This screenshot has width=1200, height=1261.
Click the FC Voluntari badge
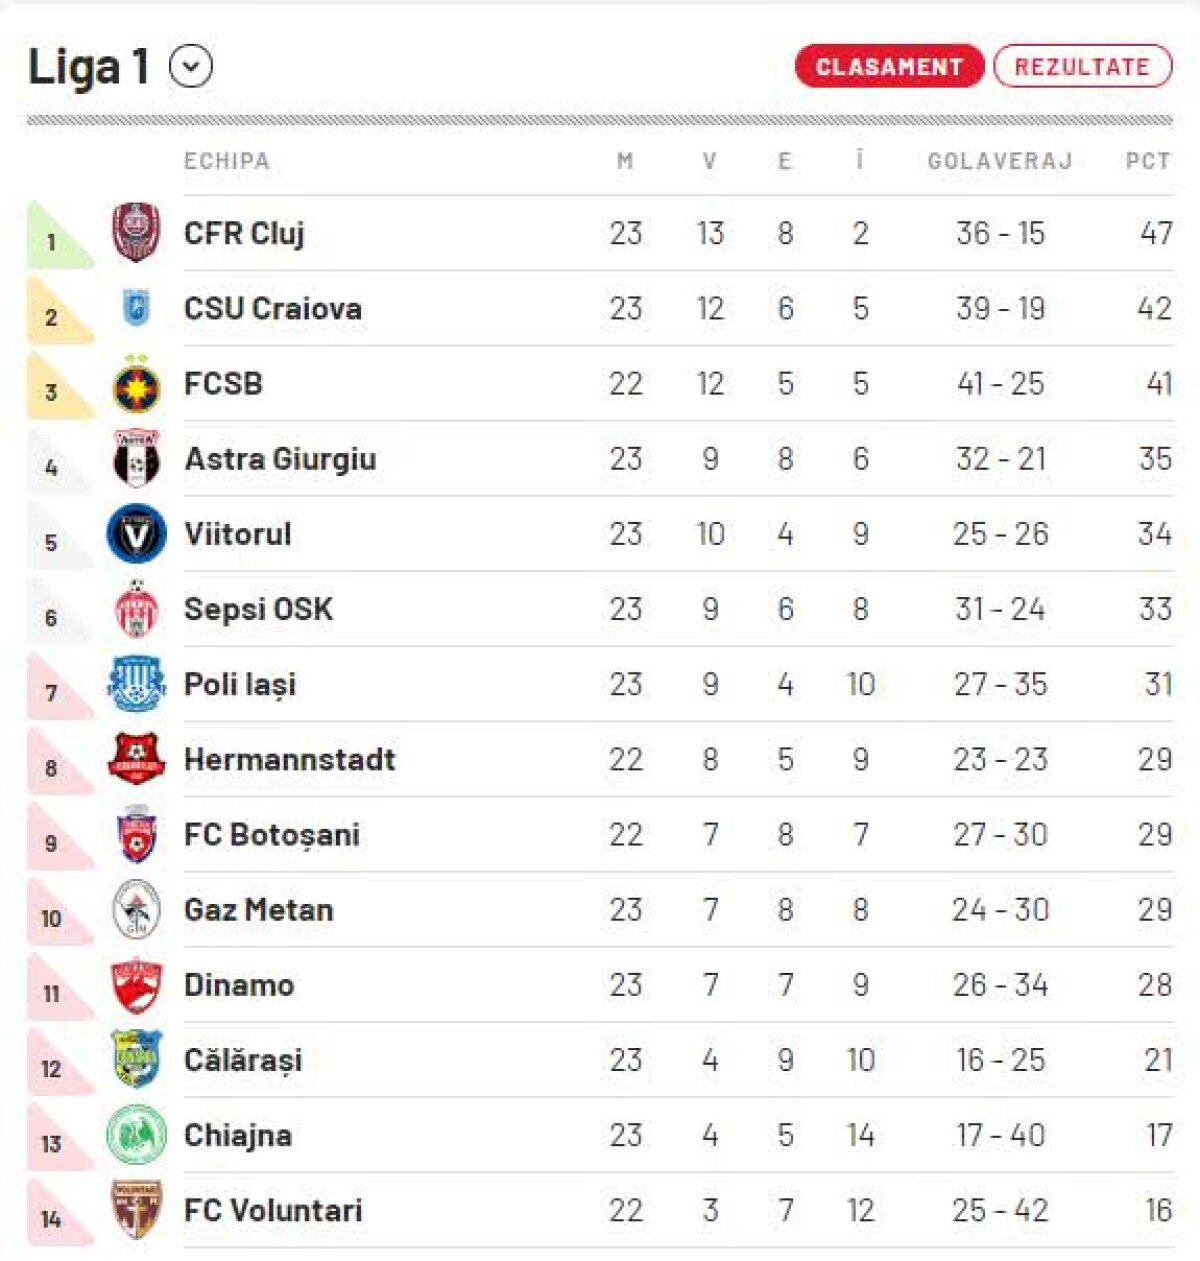pyautogui.click(x=136, y=1210)
